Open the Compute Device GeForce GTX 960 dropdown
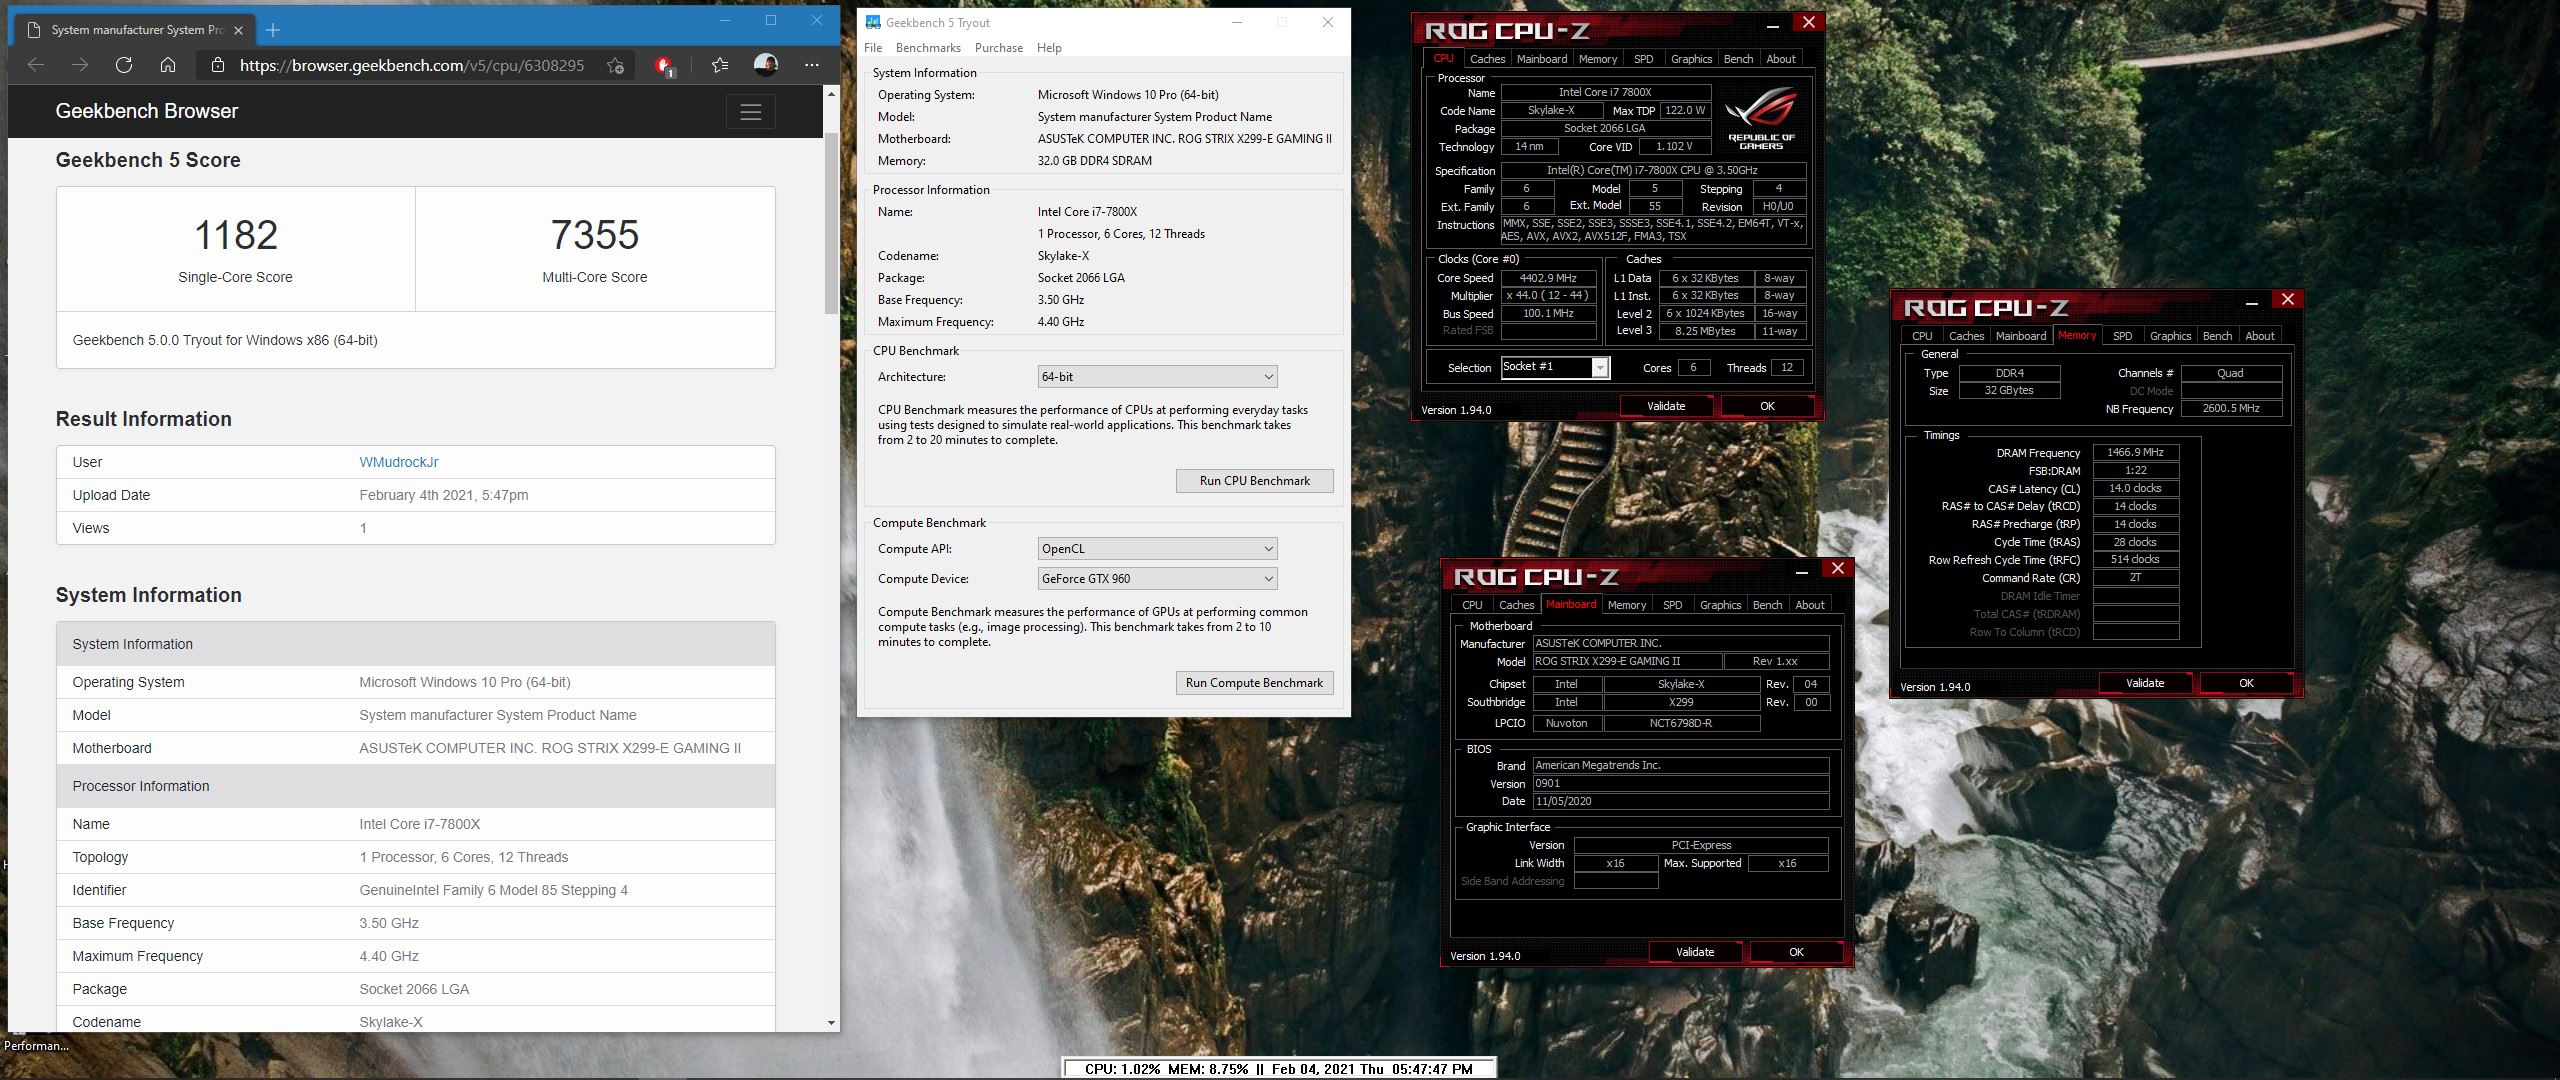This screenshot has height=1080, width=2560. 1158,579
